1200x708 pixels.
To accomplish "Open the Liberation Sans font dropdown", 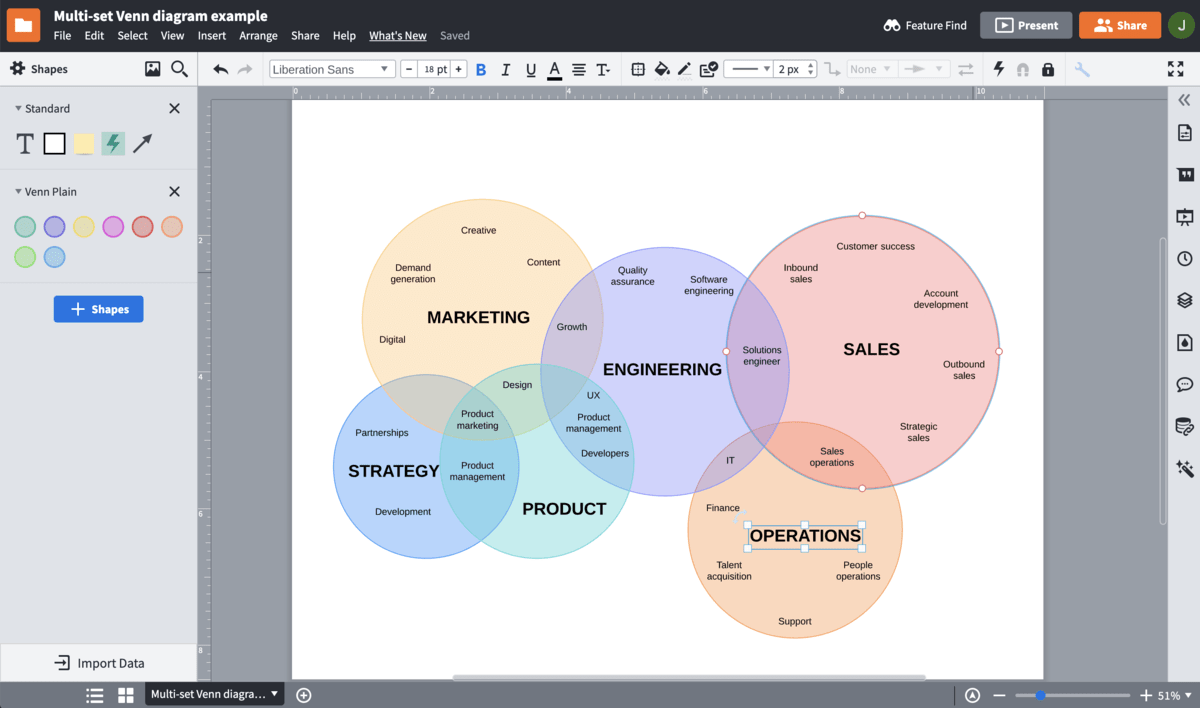I will click(x=332, y=69).
